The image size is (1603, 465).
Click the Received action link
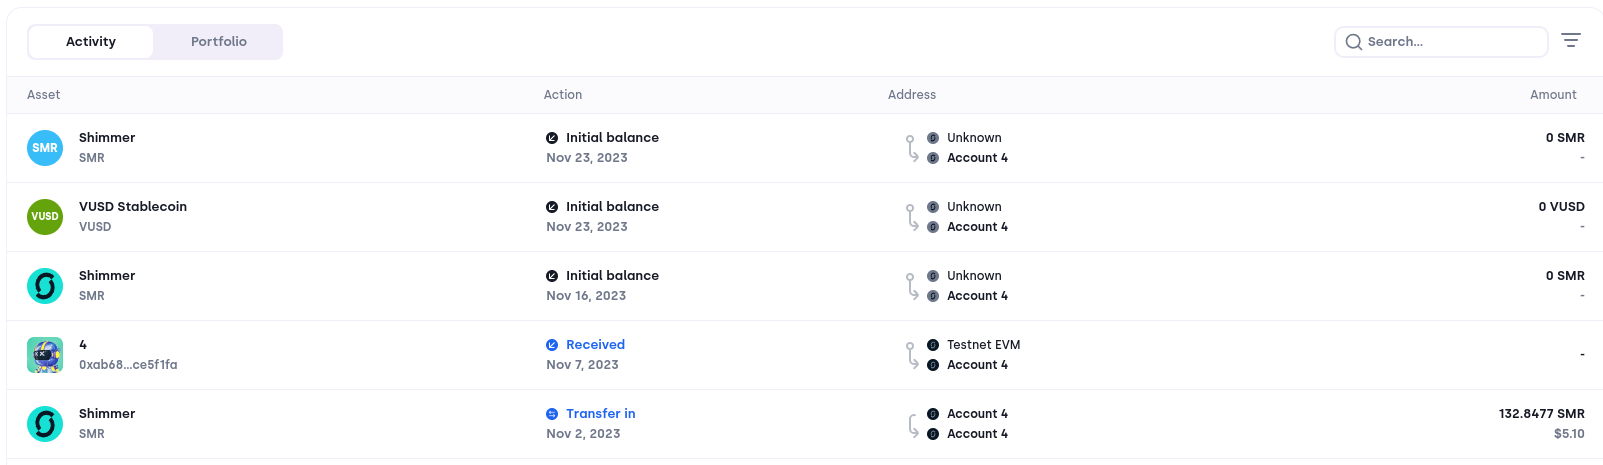595,345
